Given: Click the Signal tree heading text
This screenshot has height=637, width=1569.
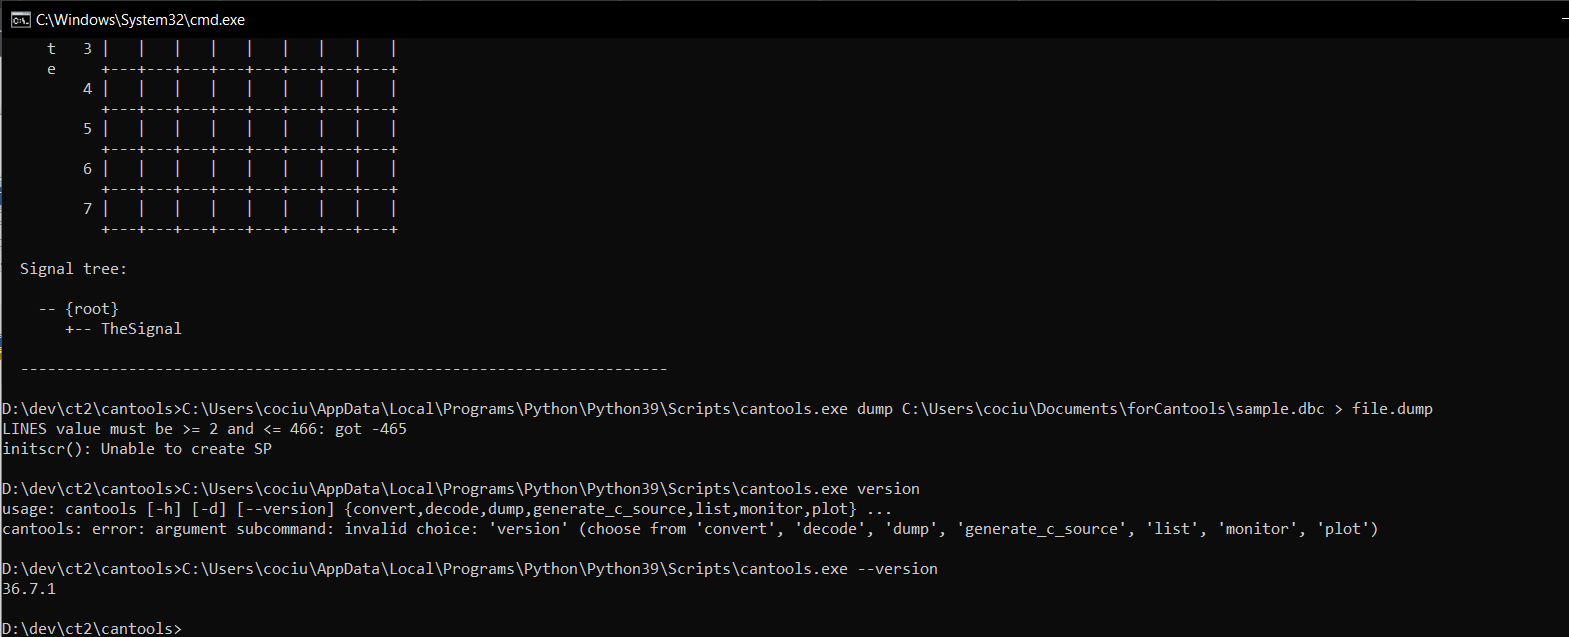Looking at the screenshot, I should pyautogui.click(x=73, y=268).
